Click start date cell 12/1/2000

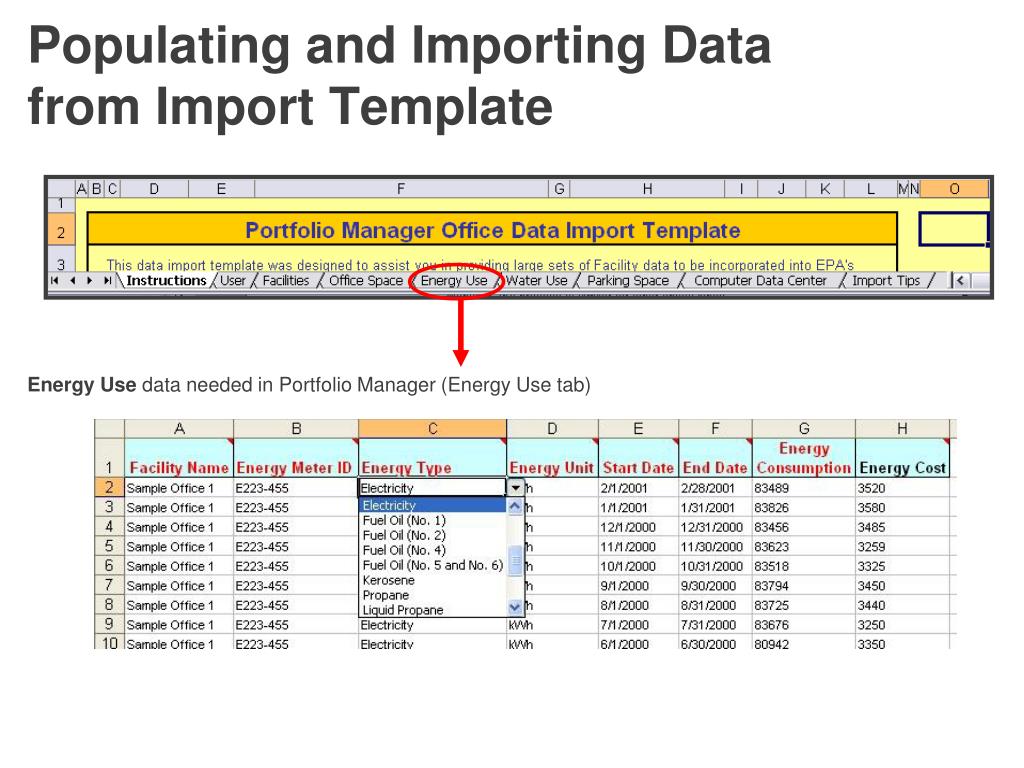[638, 527]
